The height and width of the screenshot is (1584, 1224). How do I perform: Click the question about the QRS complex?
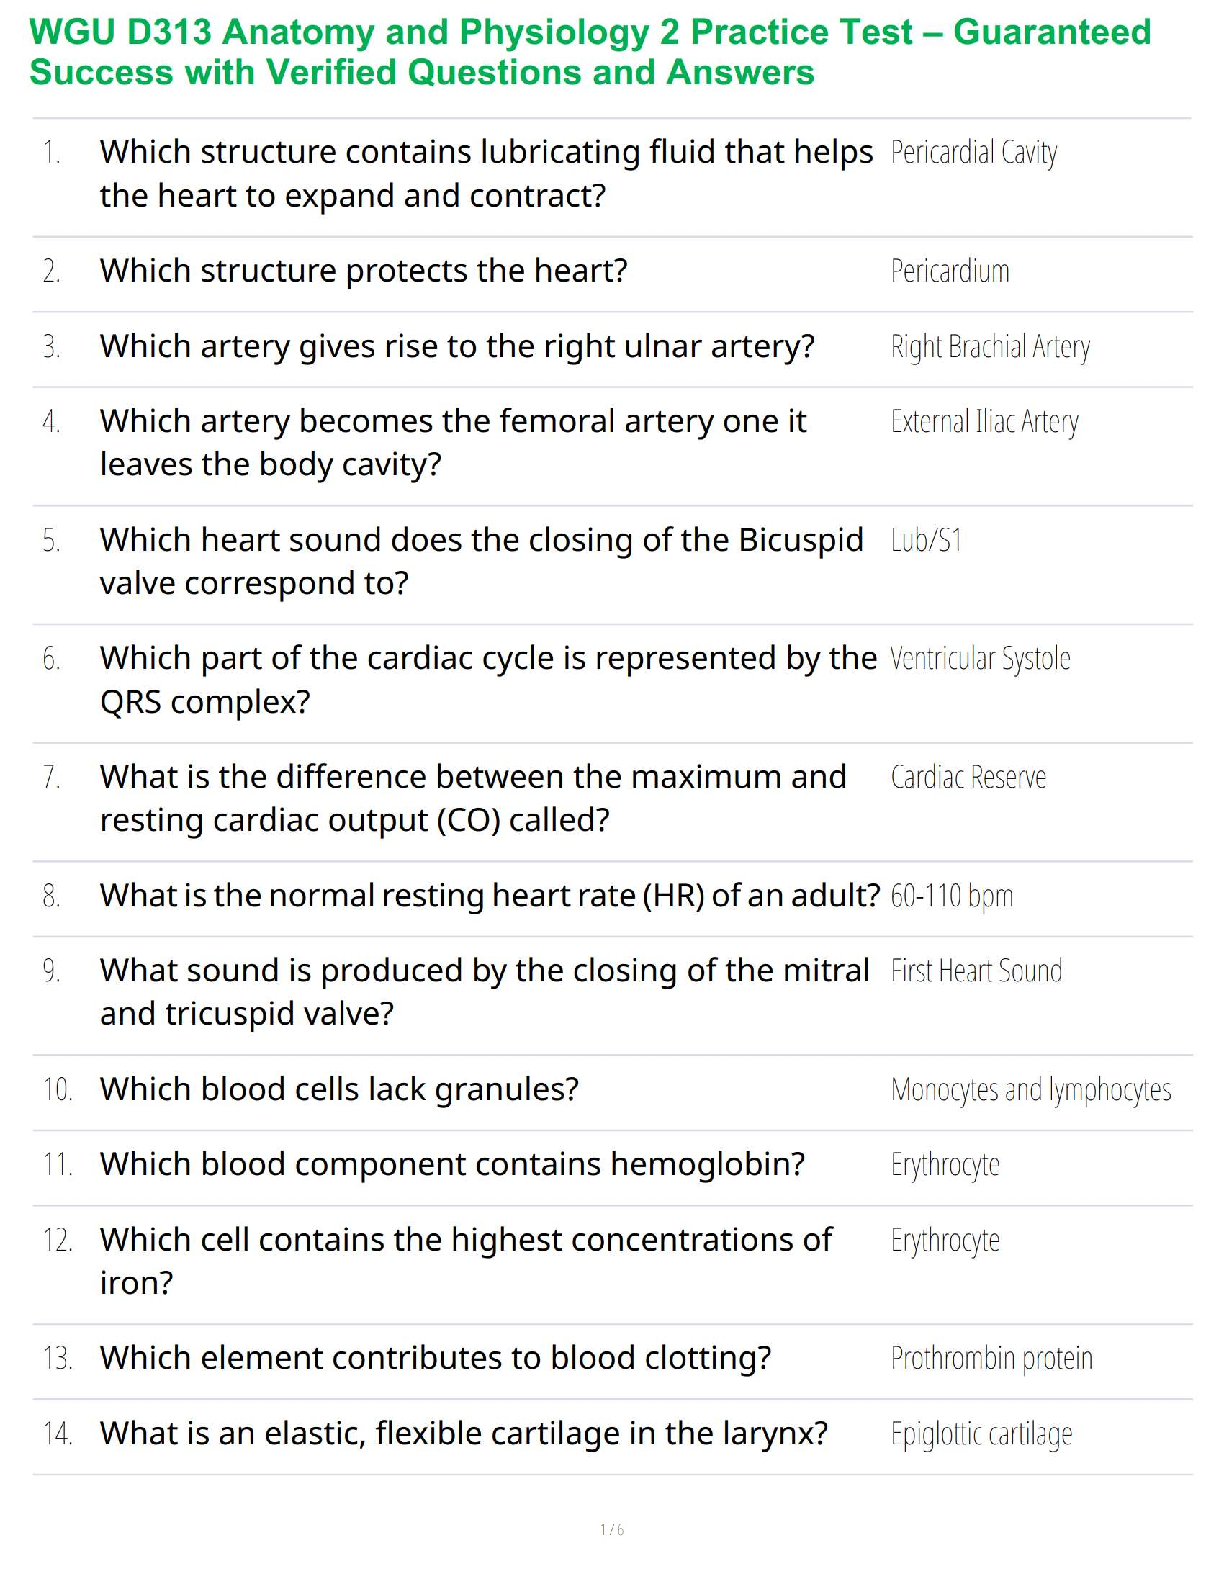click(x=487, y=679)
